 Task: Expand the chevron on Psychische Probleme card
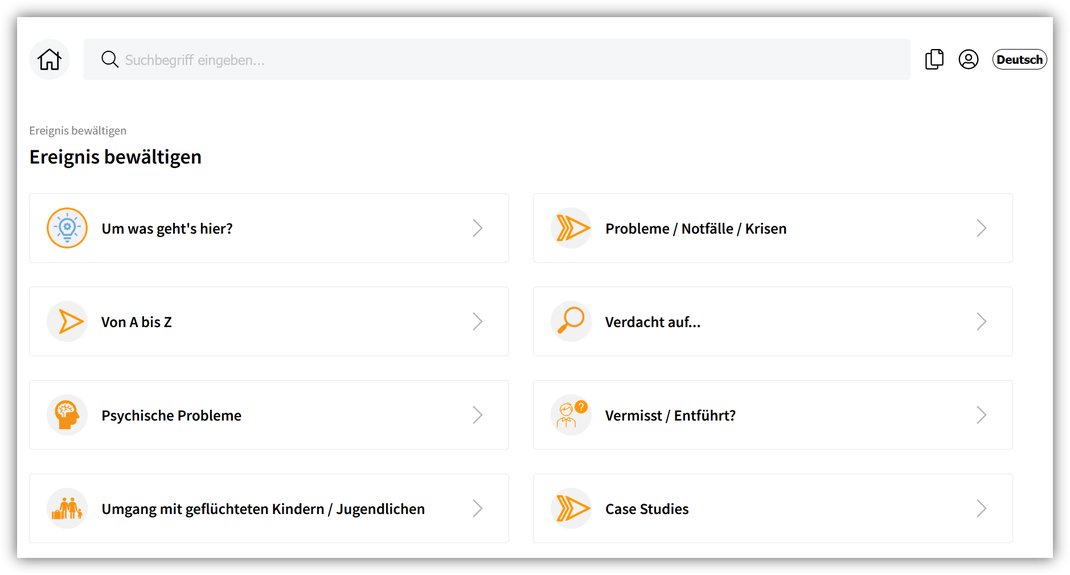[478, 415]
